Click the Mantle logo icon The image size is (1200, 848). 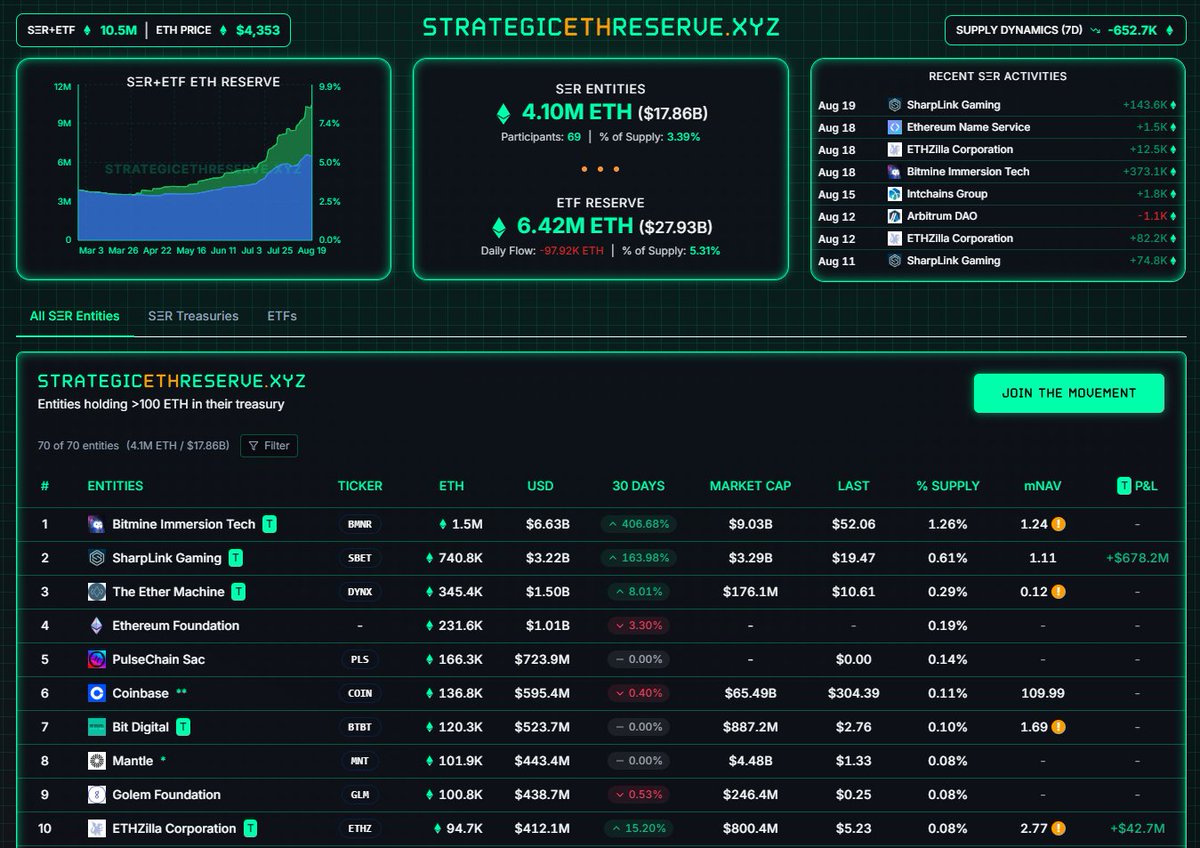click(x=97, y=761)
